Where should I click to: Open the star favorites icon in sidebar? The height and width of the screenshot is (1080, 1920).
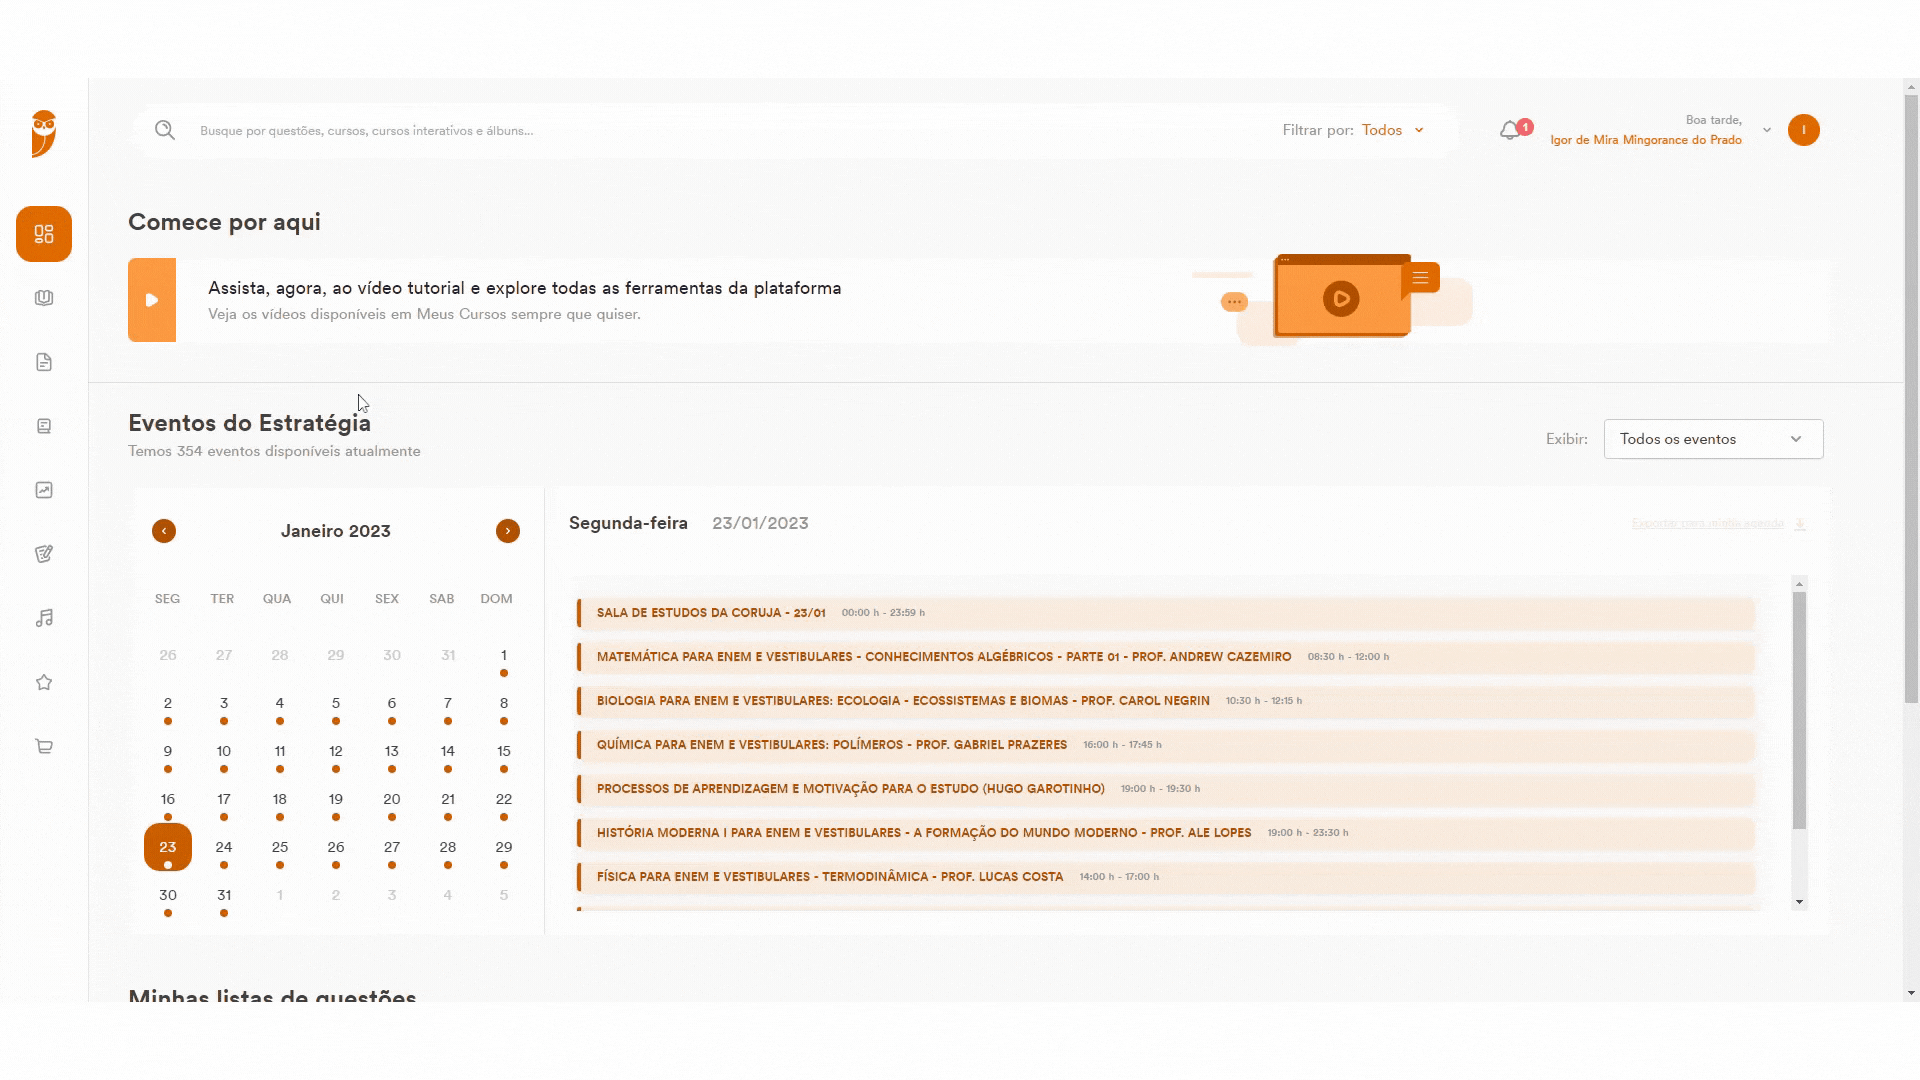pos(44,682)
